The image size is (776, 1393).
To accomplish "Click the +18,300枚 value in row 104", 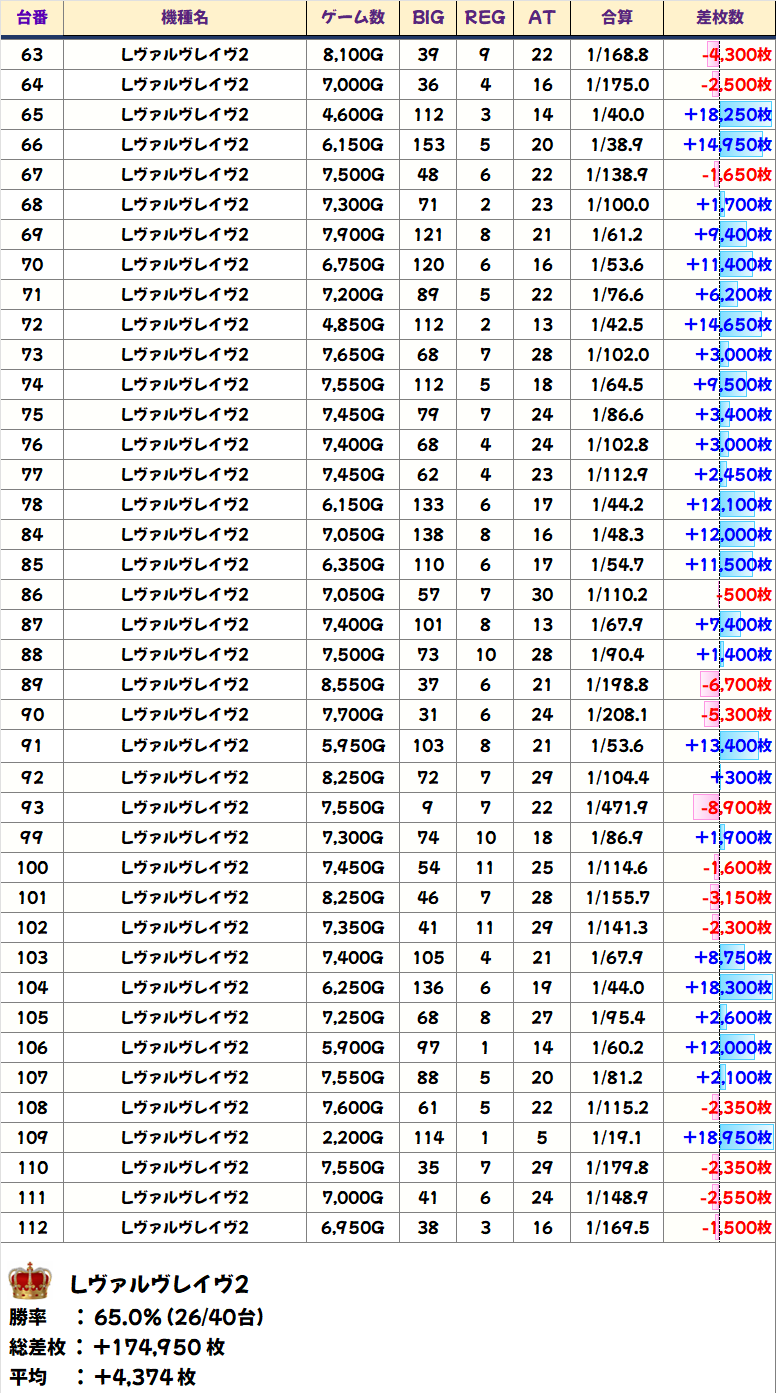I will pos(728,987).
